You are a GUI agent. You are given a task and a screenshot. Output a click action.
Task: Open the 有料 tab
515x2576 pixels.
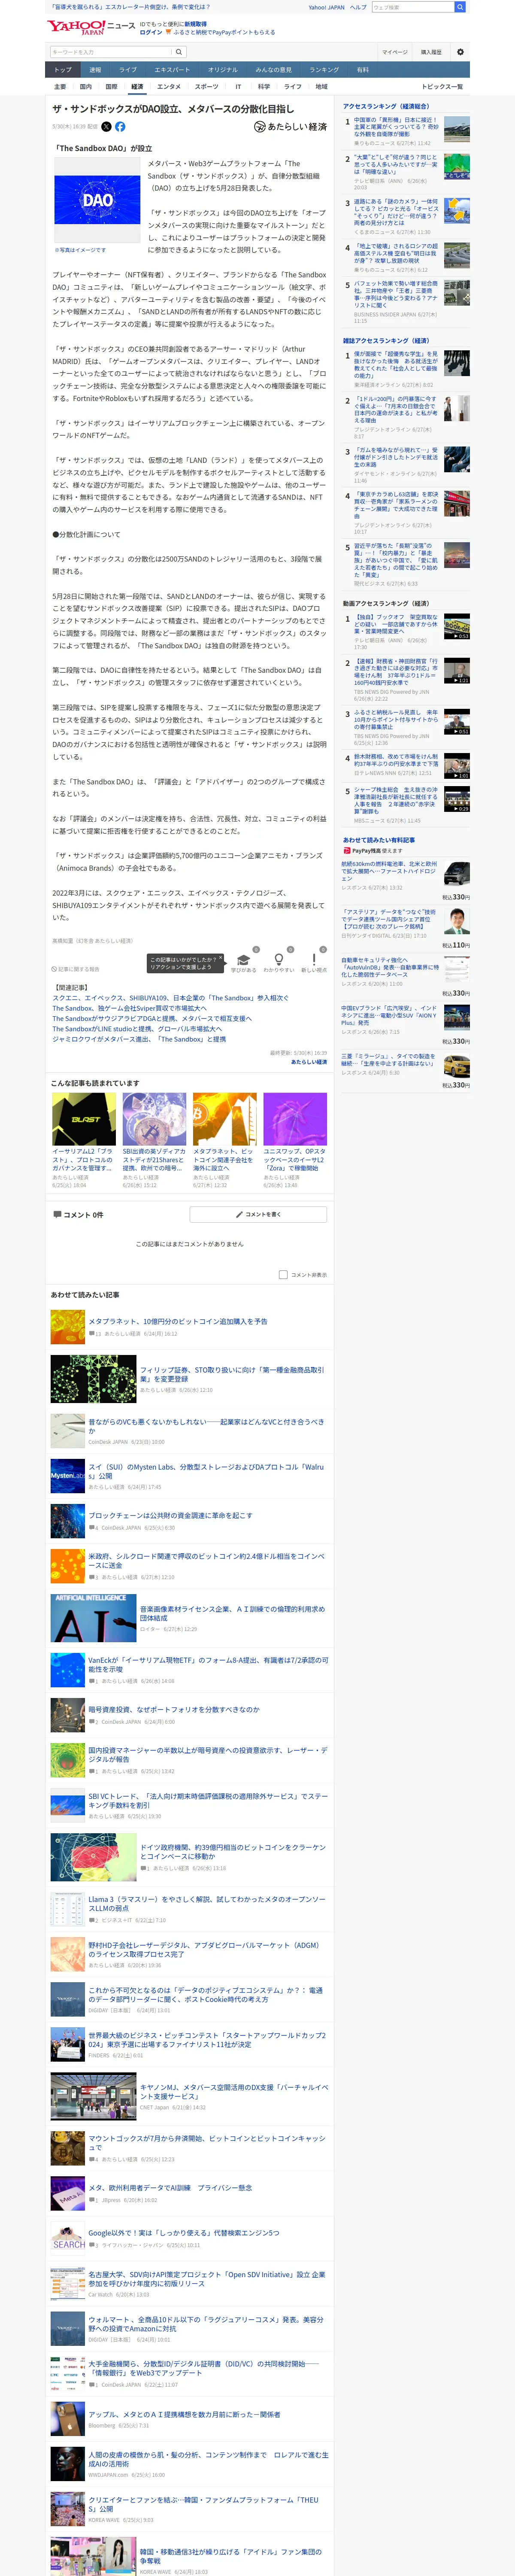click(363, 70)
